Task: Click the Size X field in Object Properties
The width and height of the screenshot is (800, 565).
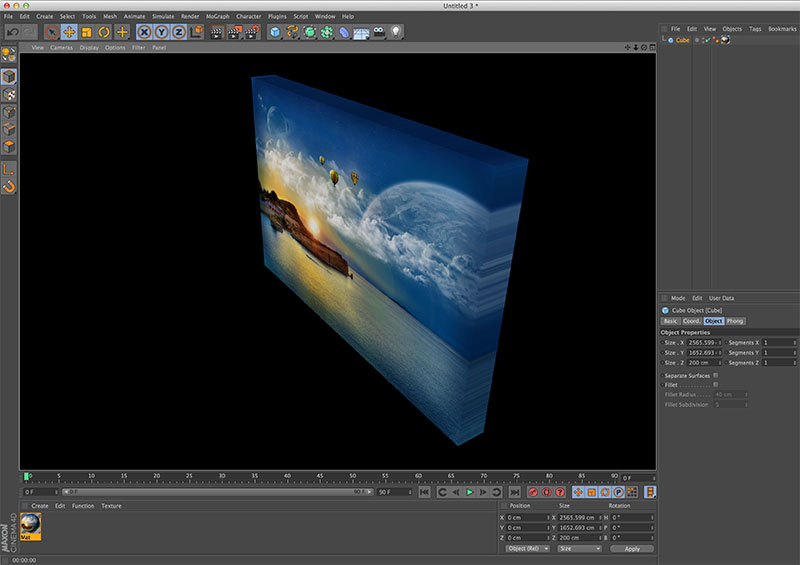Action: 703,342
